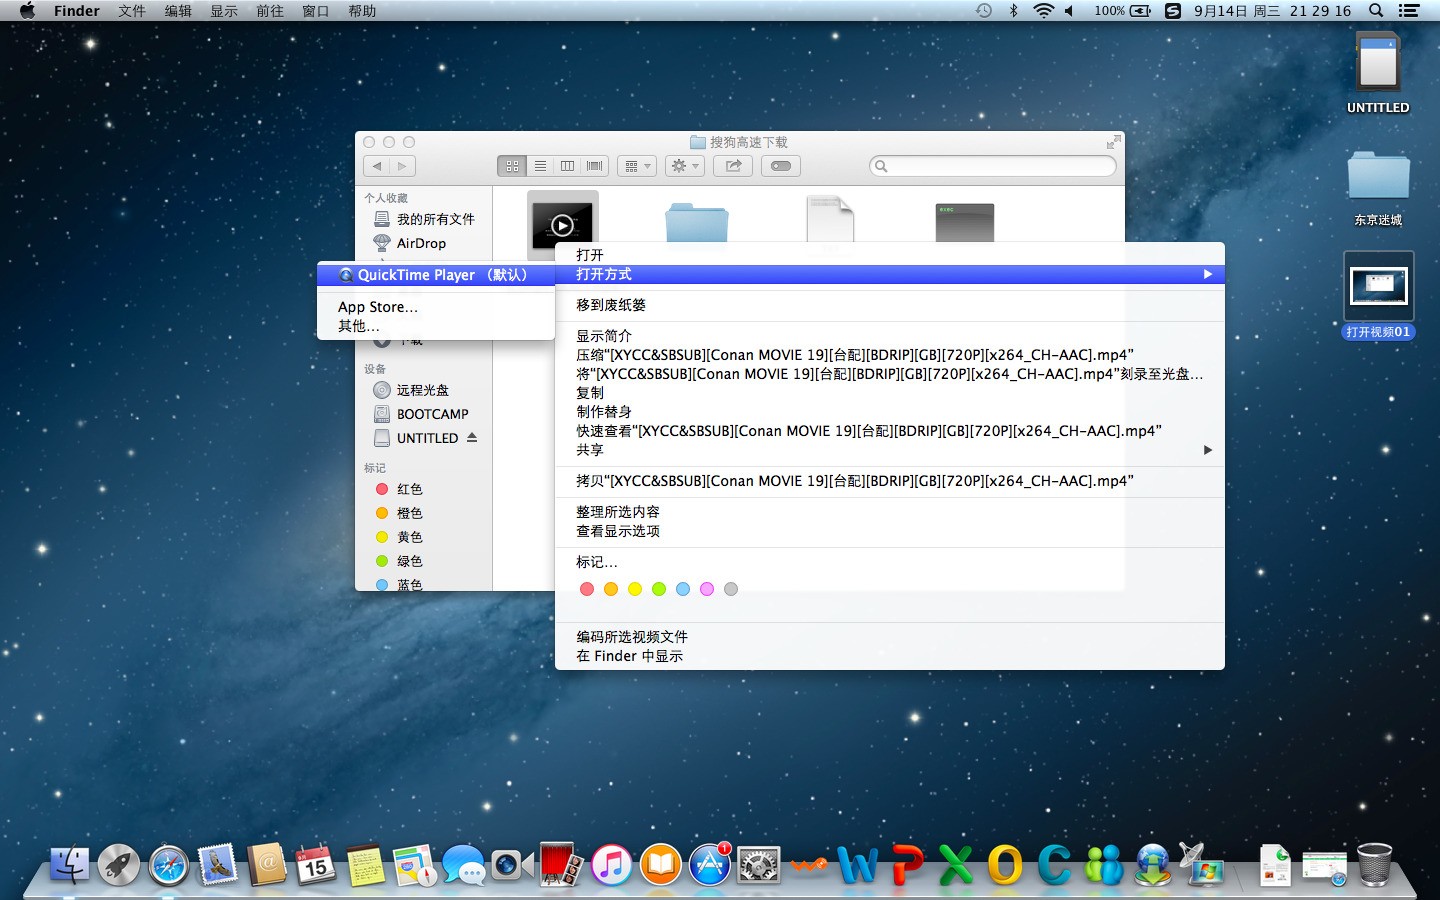This screenshot has height=900, width=1440.
Task: Open the item arrangement dropdown
Action: [637, 166]
